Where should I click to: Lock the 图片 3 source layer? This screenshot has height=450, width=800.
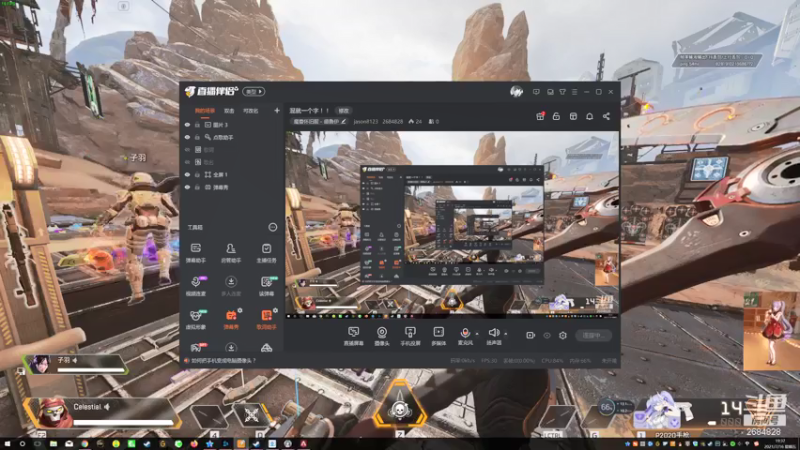(x=197, y=124)
